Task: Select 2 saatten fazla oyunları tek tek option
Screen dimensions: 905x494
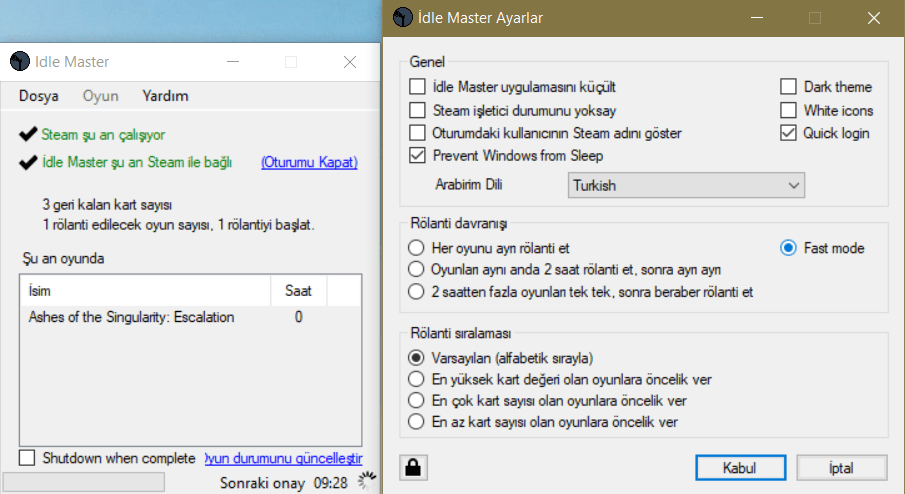Action: click(x=416, y=291)
